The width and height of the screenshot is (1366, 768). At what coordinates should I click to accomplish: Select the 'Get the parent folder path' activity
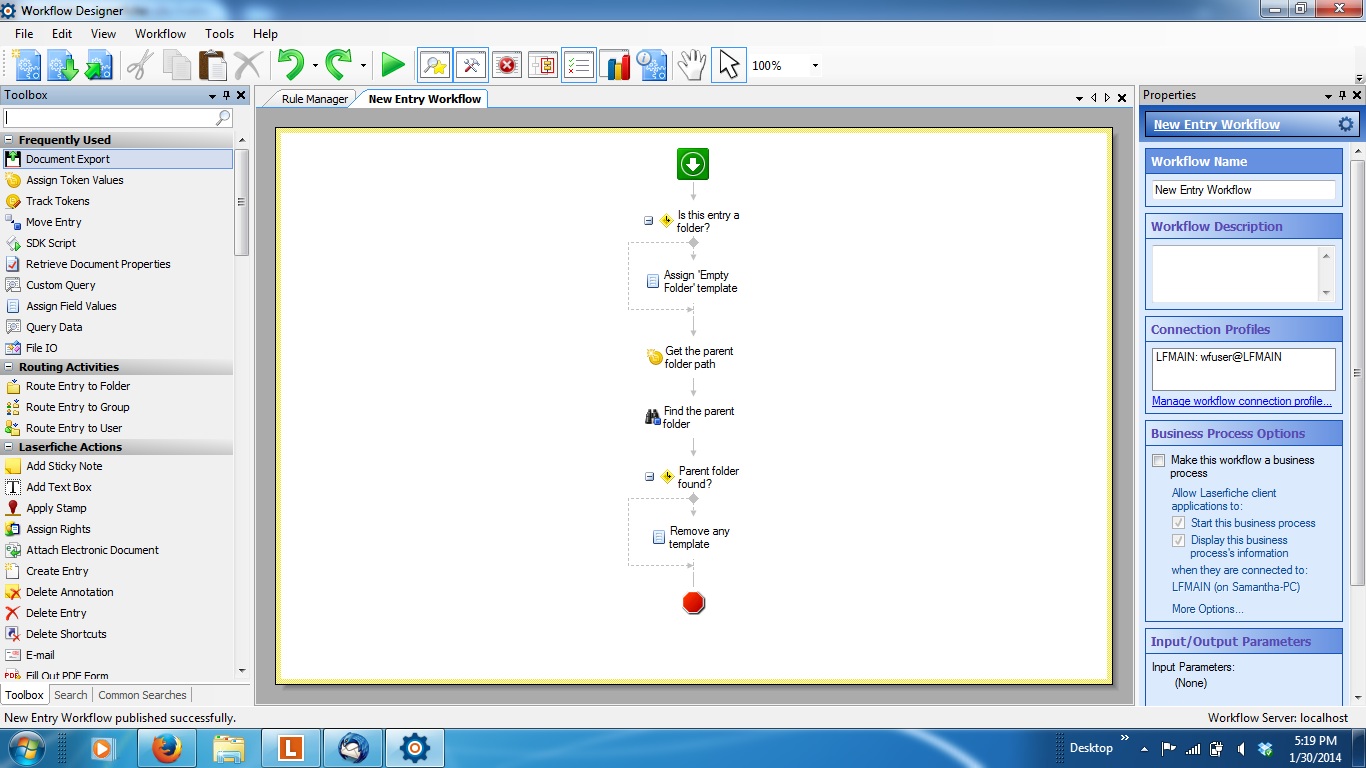pyautogui.click(x=691, y=357)
